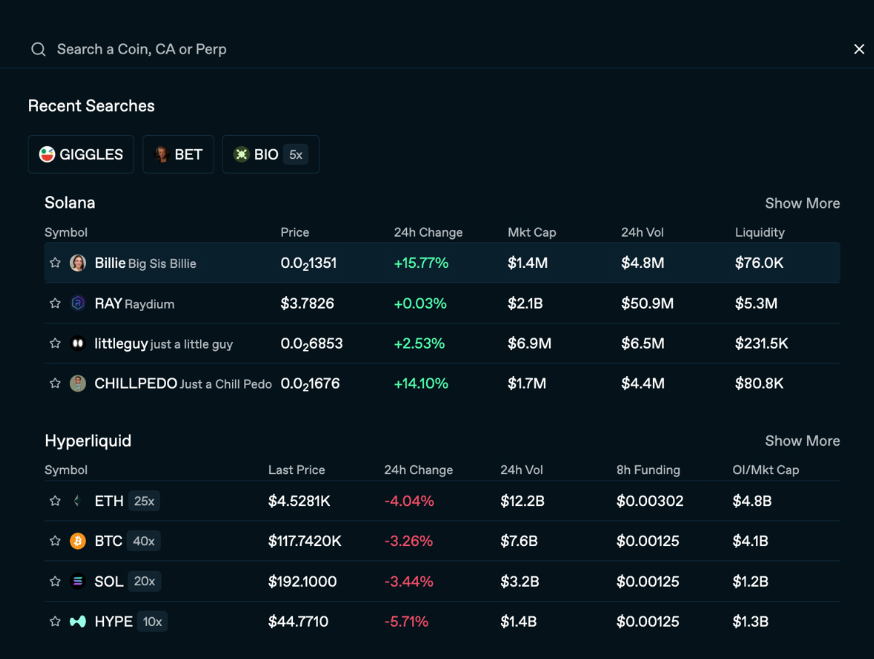Viewport: 874px width, 659px height.
Task: Toggle favorite star for ETH
Action: click(x=55, y=501)
